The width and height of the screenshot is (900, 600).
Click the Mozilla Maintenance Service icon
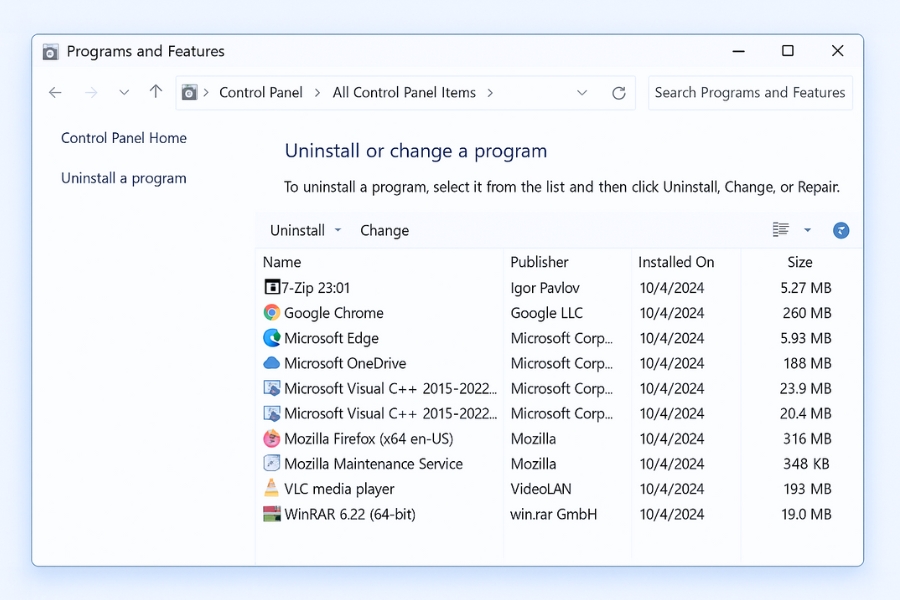[x=272, y=464]
